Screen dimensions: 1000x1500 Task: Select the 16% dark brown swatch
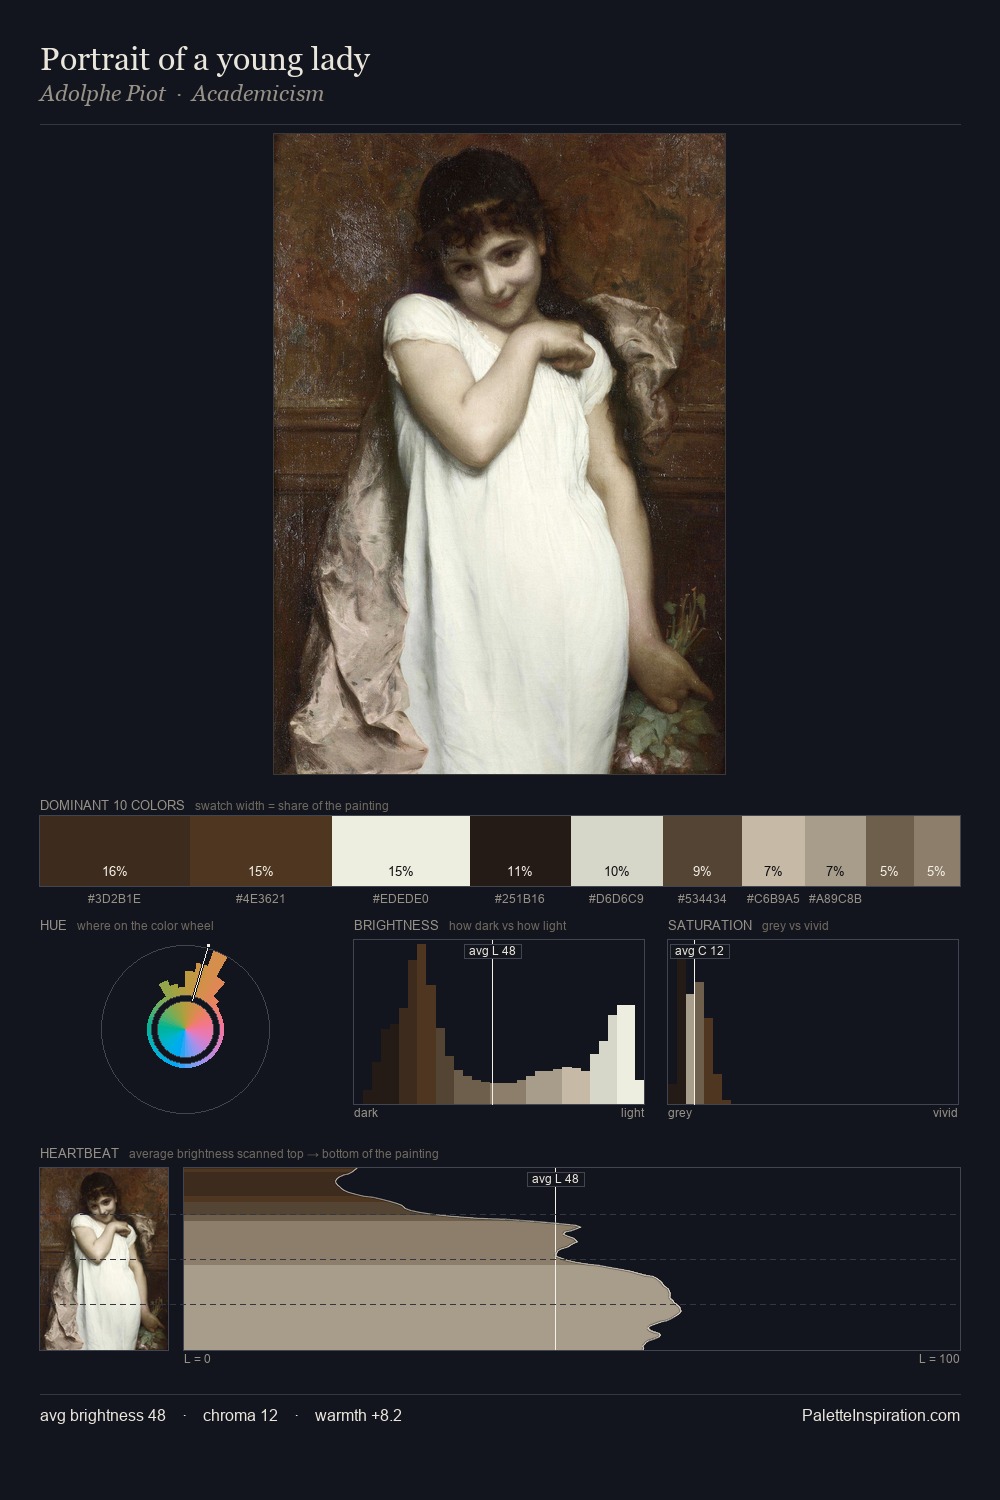[x=115, y=851]
